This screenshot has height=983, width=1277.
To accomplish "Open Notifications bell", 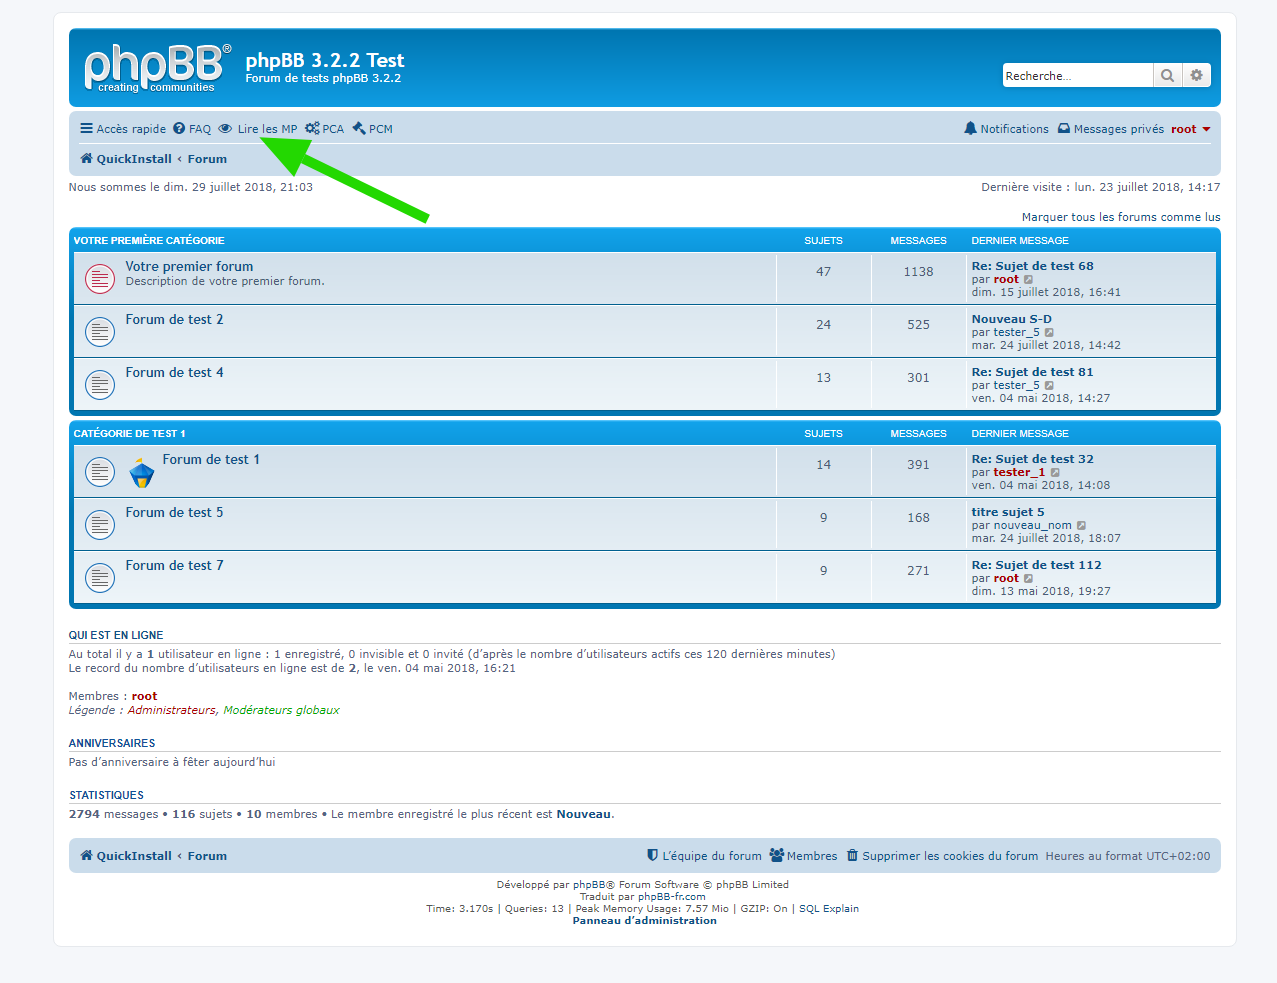I will (1006, 129).
